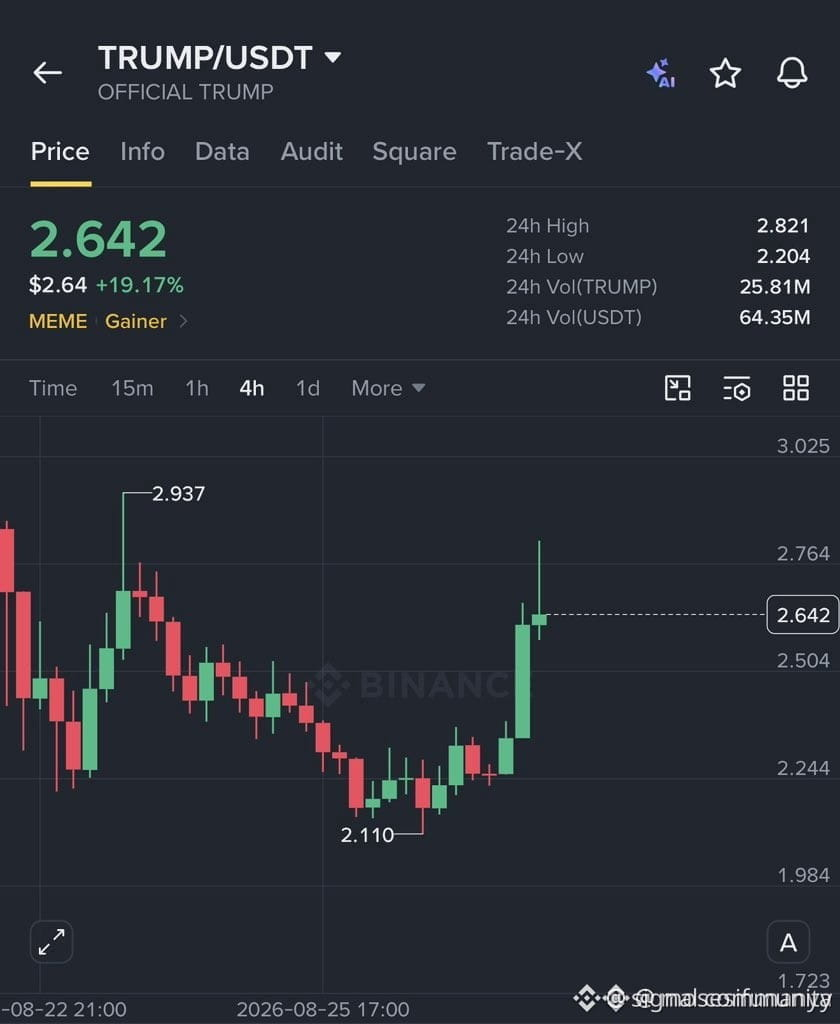Click the large 2.642 price value
The image size is (840, 1024).
click(98, 239)
